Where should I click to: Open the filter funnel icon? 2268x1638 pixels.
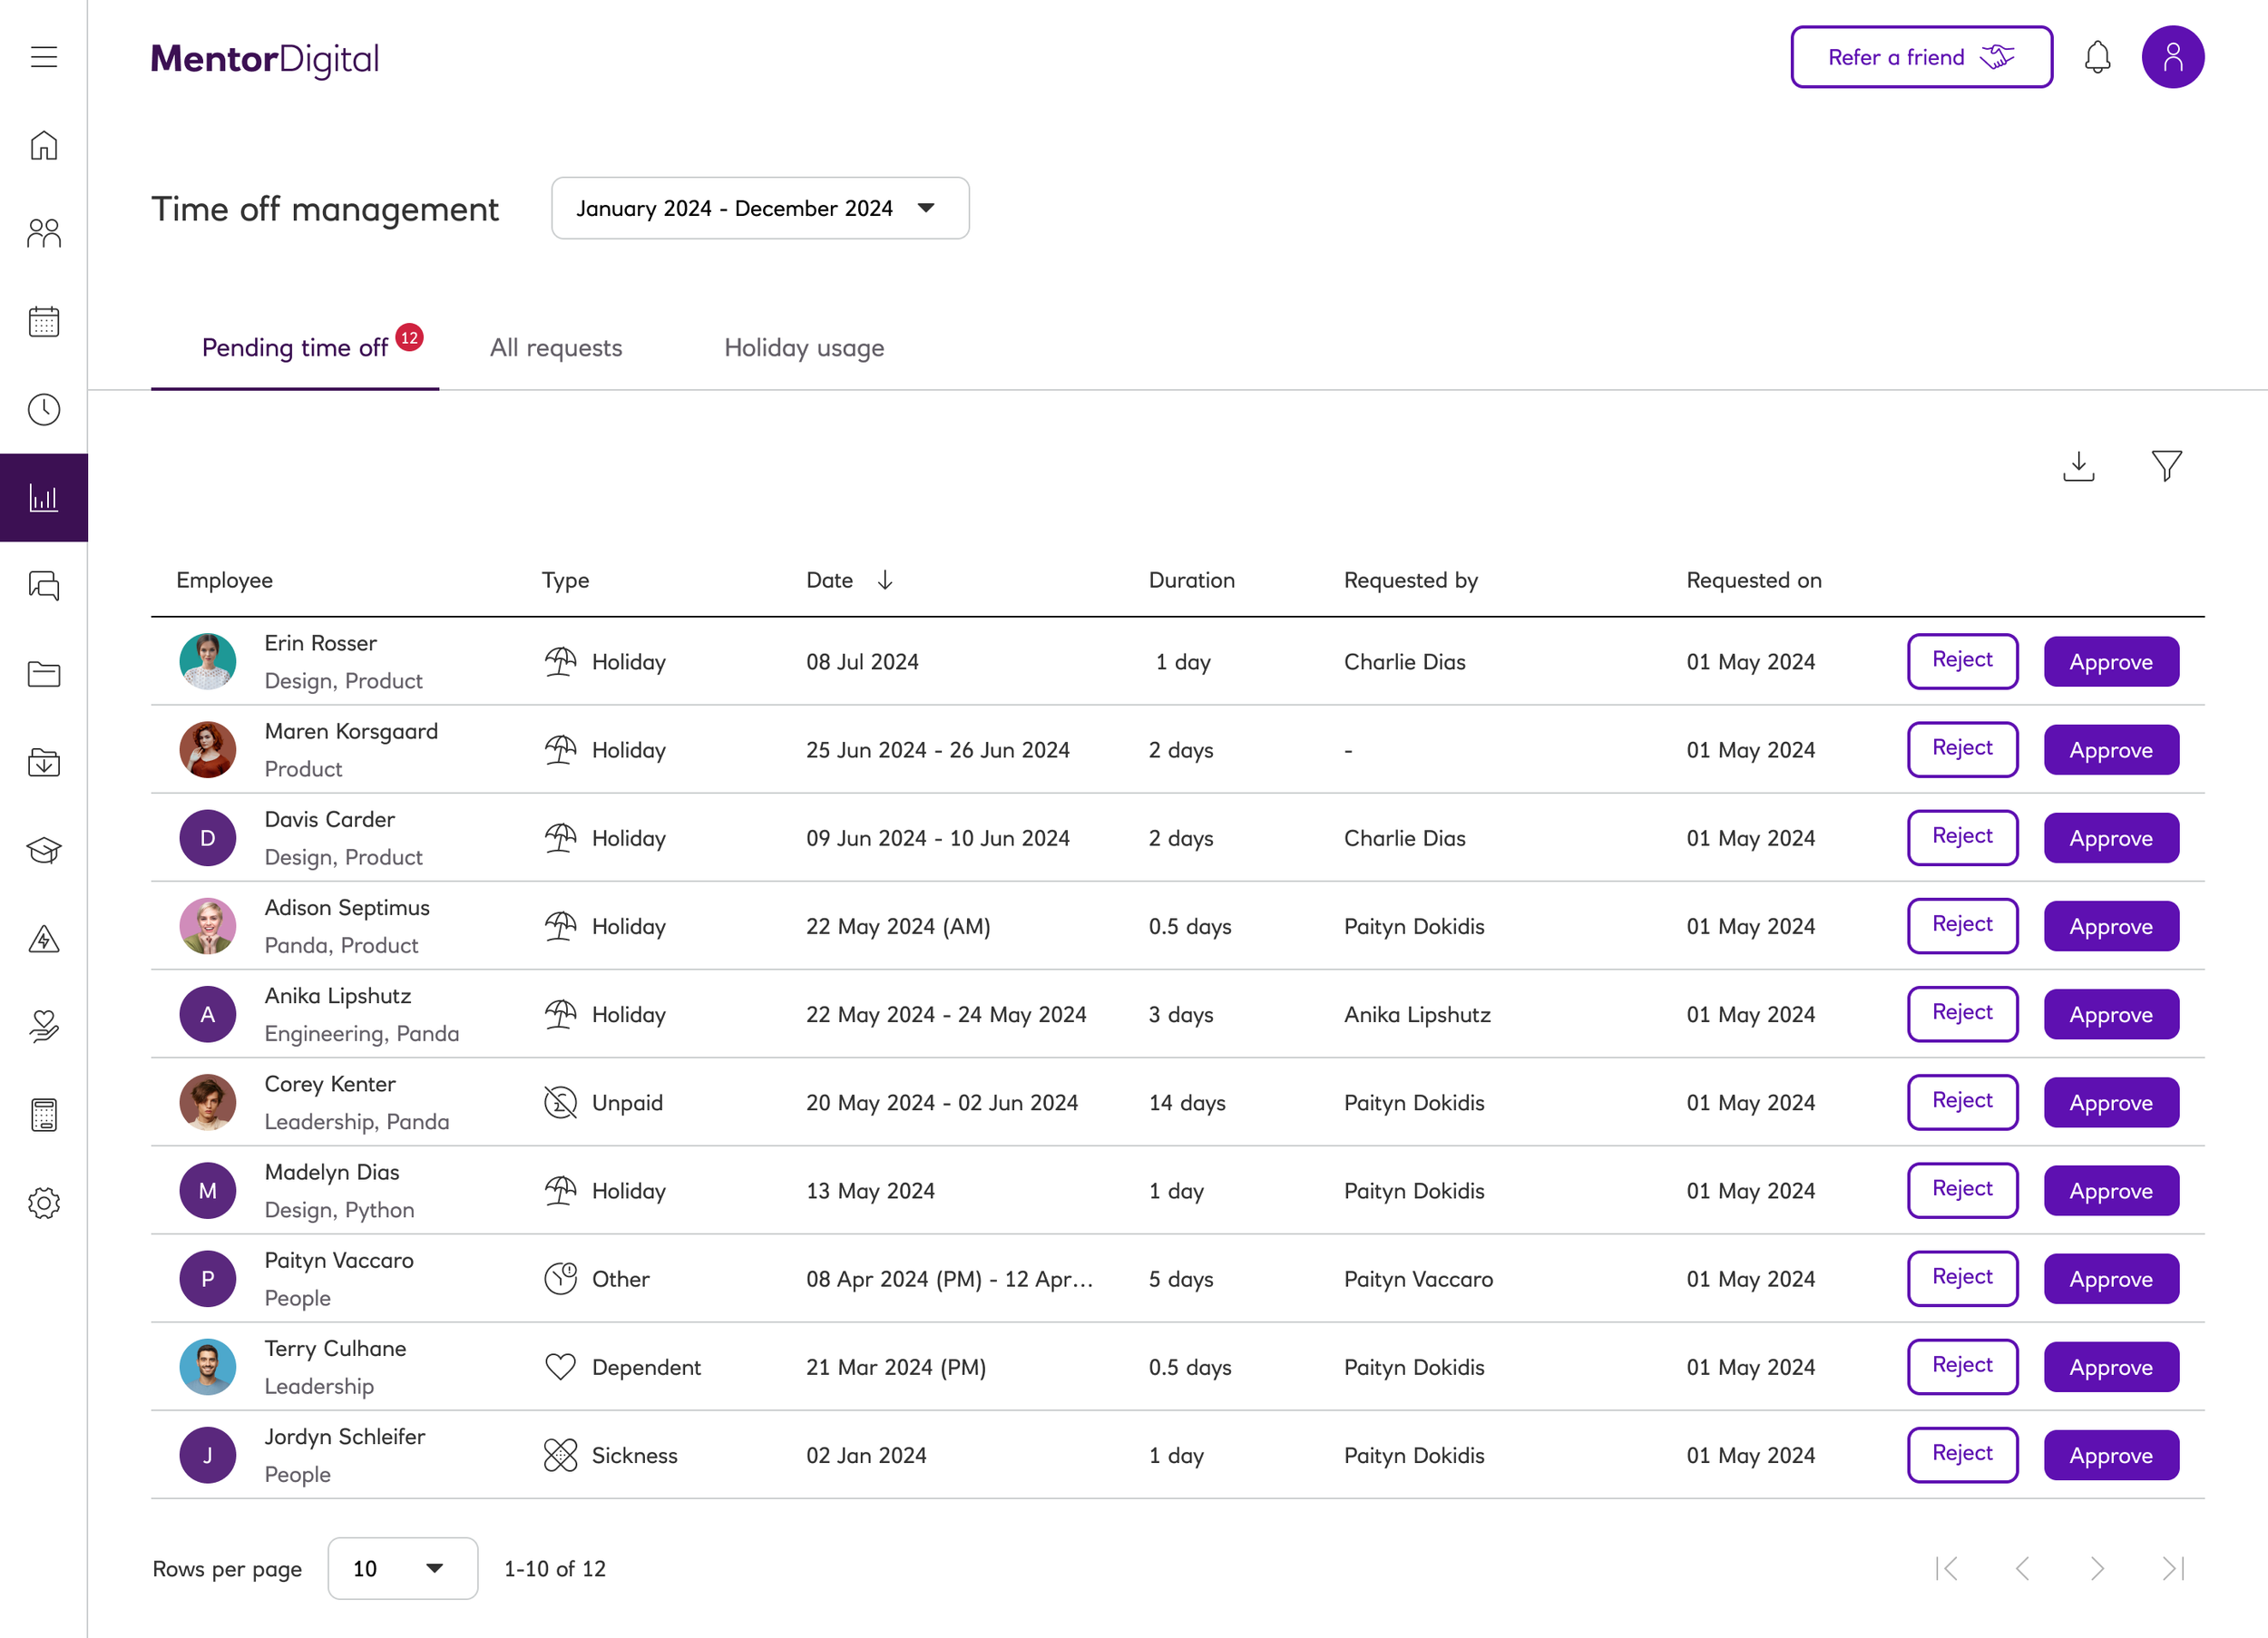2166,466
